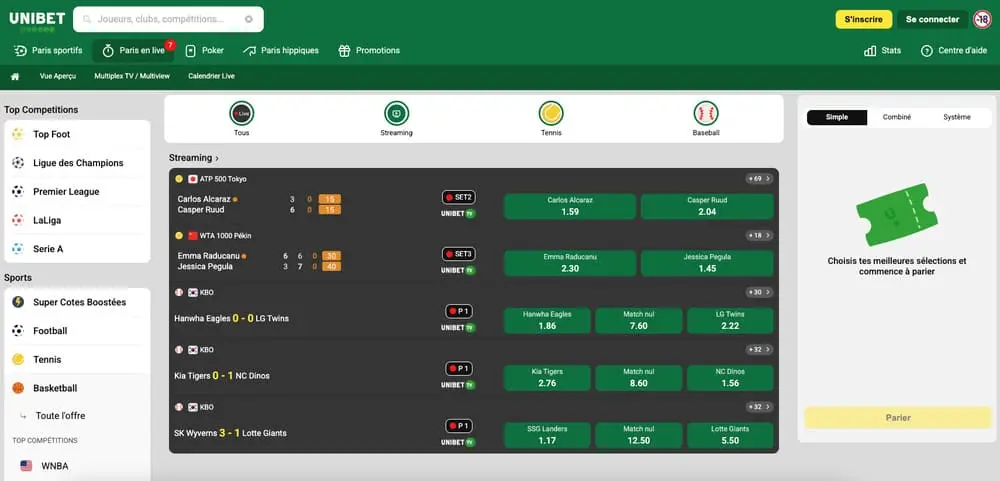Expand the +18 markets for WTA 1000 Pékin
This screenshot has width=1000, height=481.
point(759,235)
